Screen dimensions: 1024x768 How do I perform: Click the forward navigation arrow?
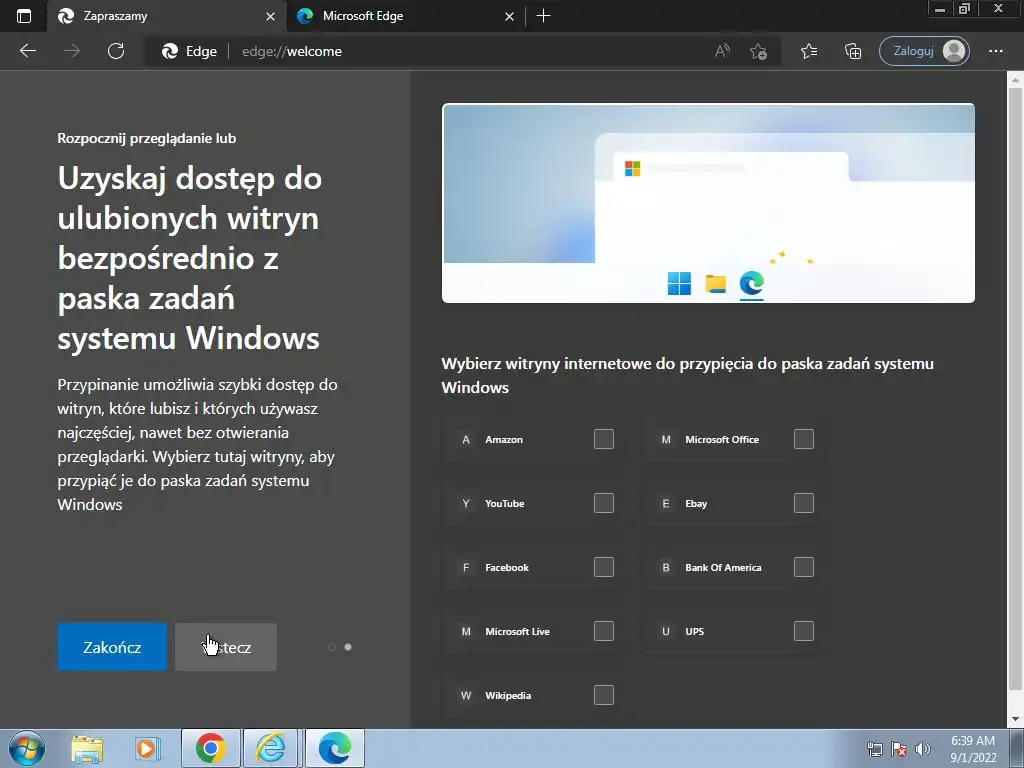tap(72, 51)
